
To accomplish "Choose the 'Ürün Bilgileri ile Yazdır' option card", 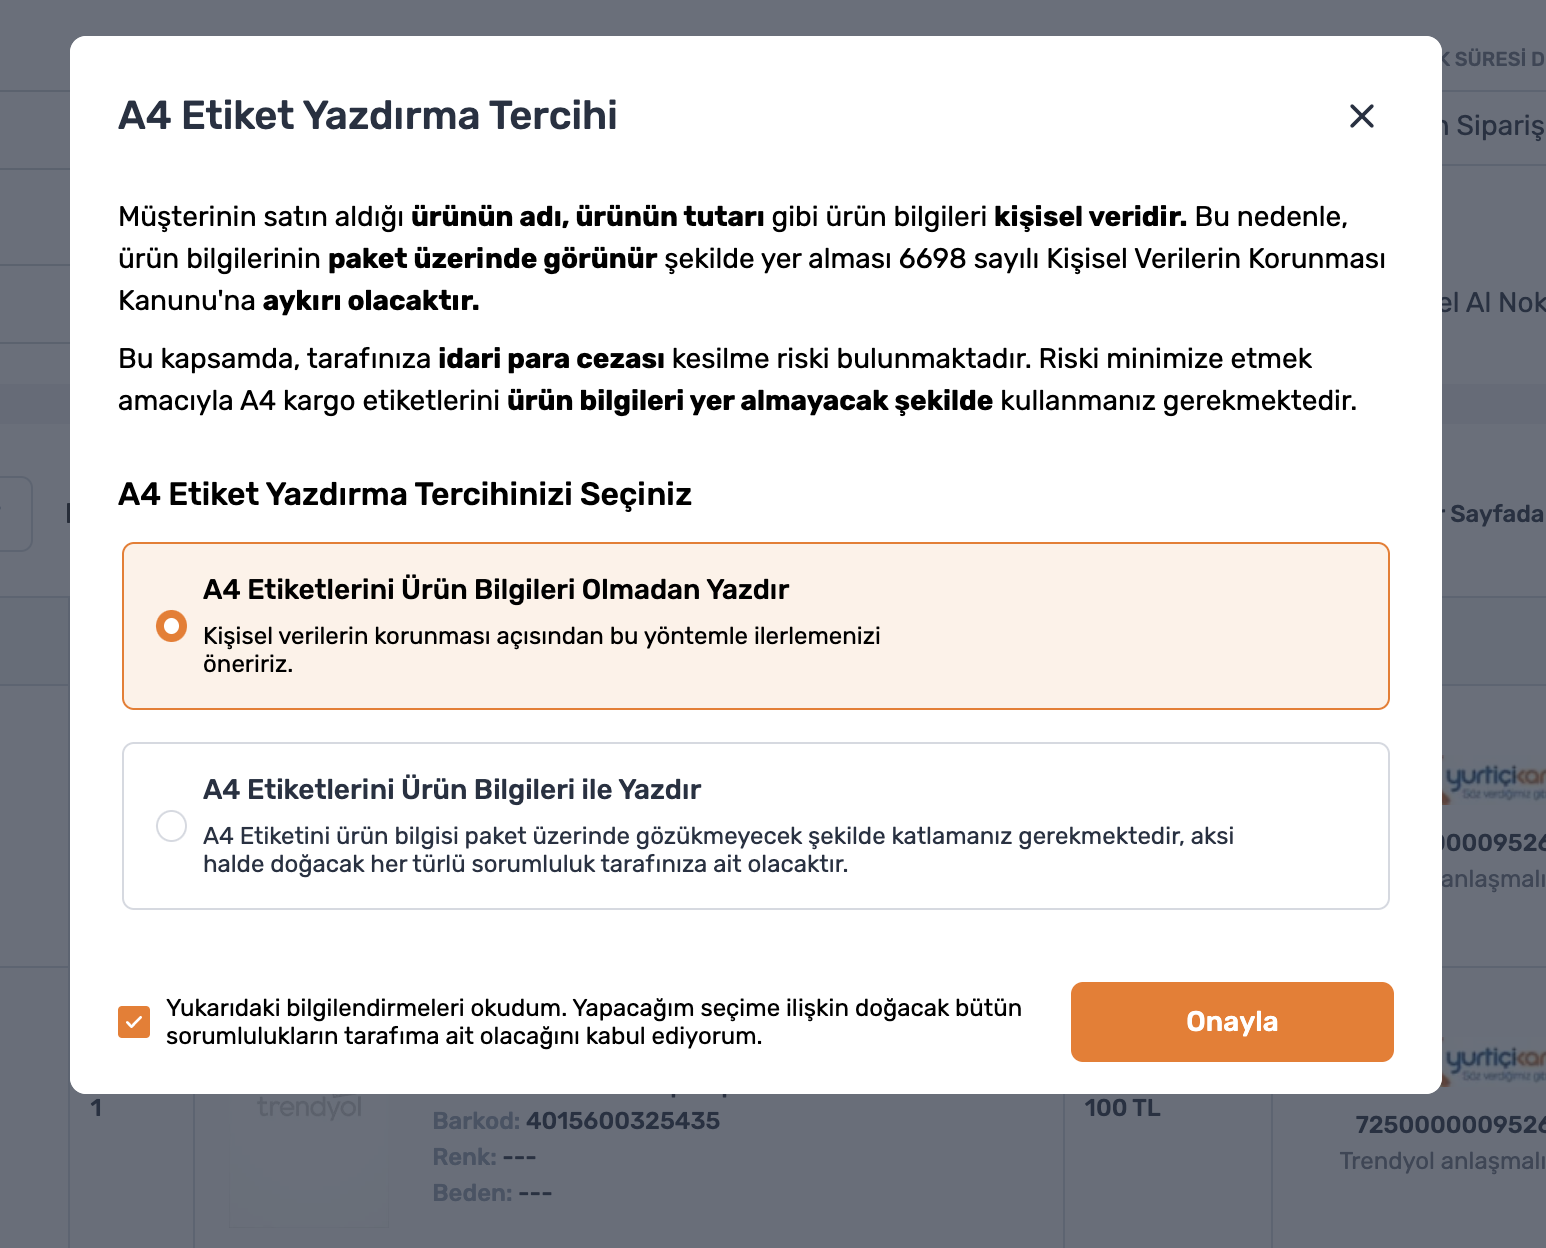I will pyautogui.click(x=756, y=826).
